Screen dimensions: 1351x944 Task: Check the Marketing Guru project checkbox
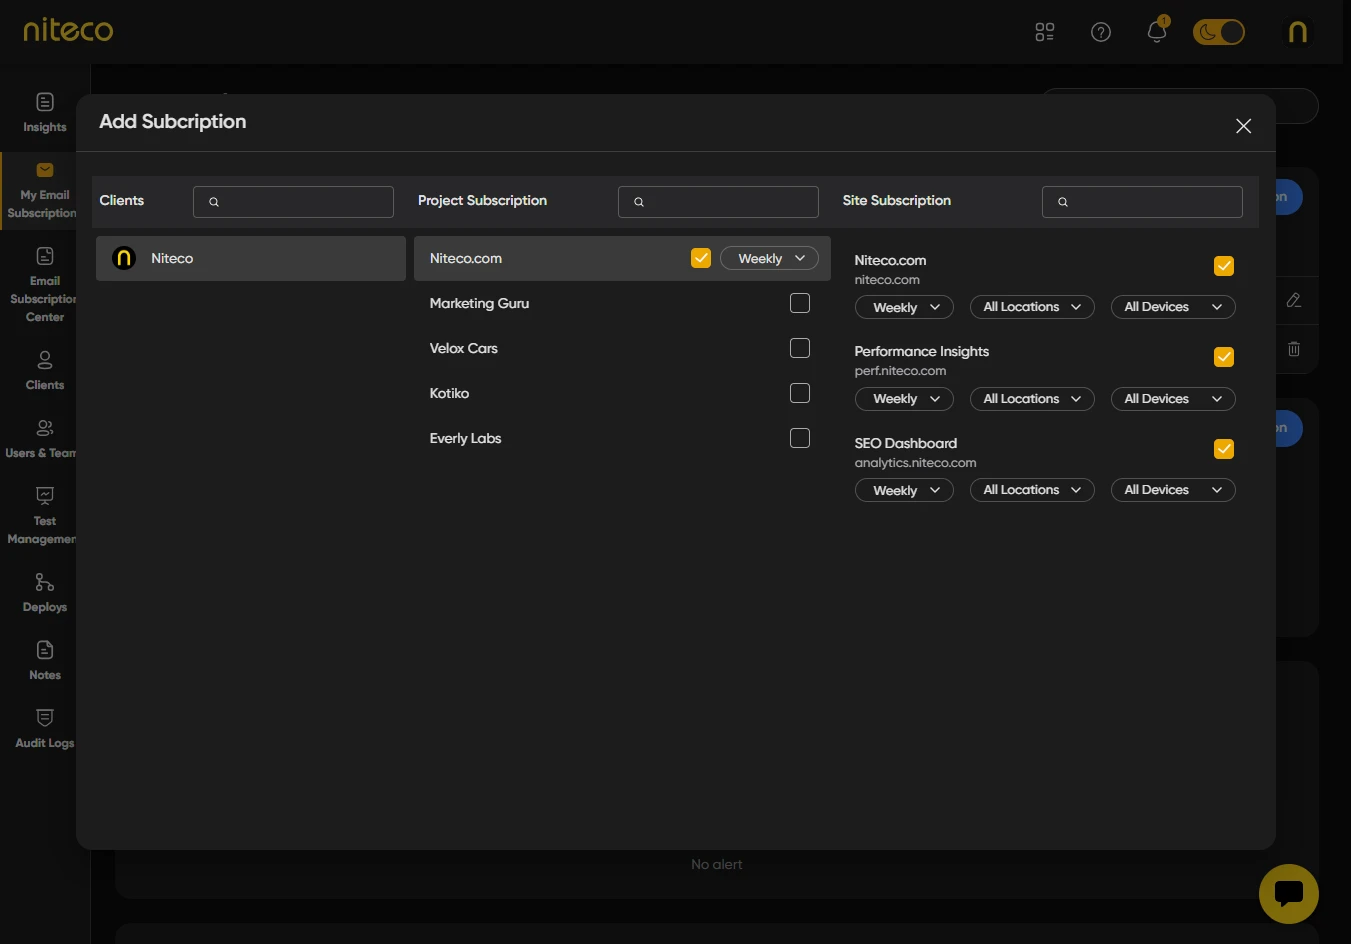(x=800, y=303)
